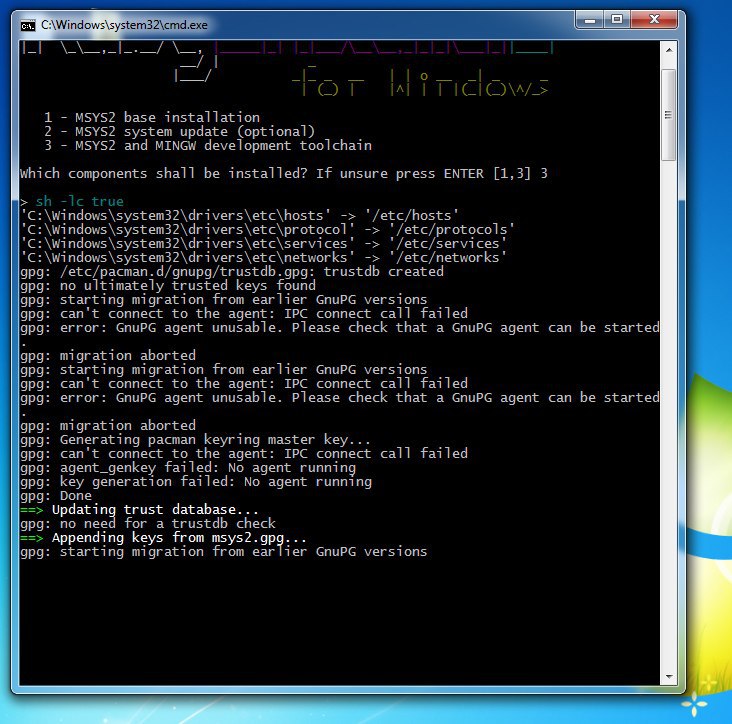Image resolution: width=732 pixels, height=724 pixels.
Task: Click 'no ultimately trusted keys found' line
Action: (168, 286)
